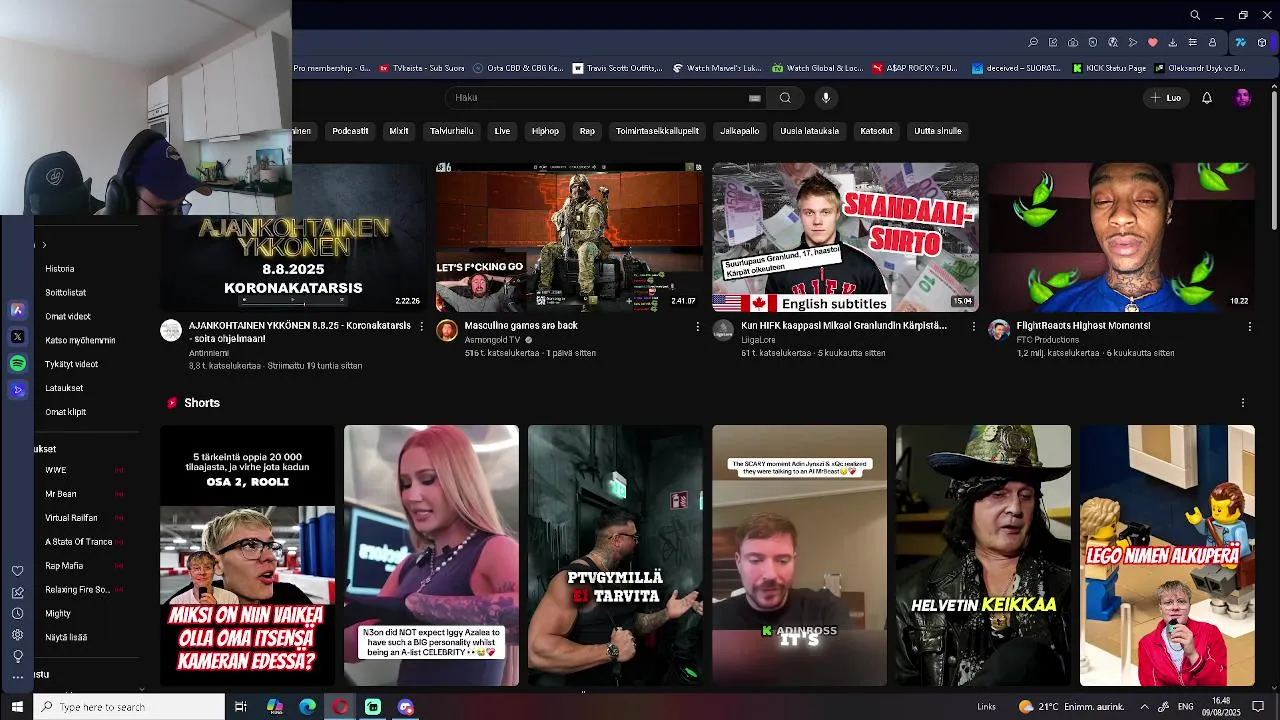Open options menu for Ajankohtainen Ykkönen video

[x=421, y=327]
